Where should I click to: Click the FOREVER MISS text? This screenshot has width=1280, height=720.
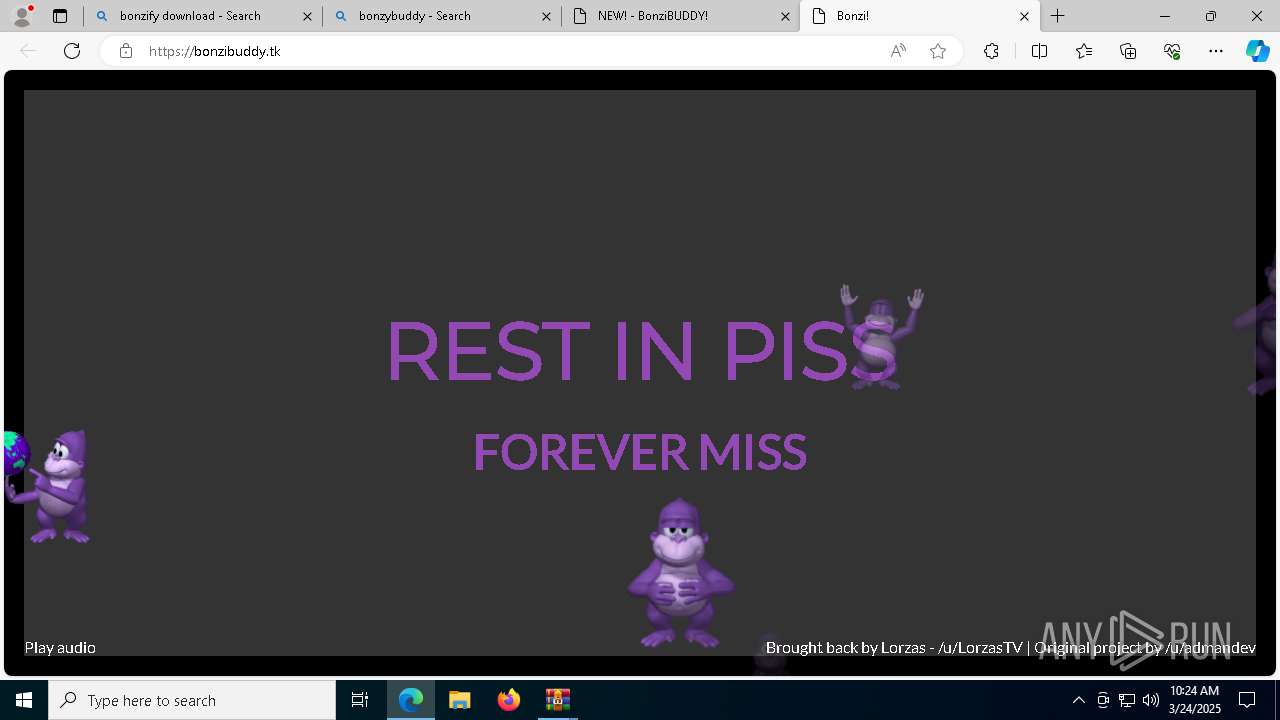[x=640, y=452]
